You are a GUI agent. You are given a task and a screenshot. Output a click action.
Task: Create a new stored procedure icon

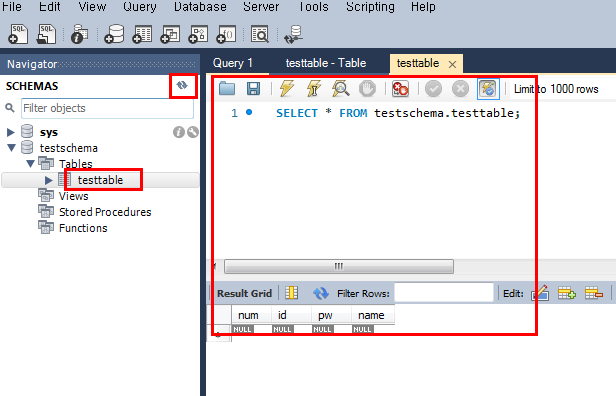[198, 34]
